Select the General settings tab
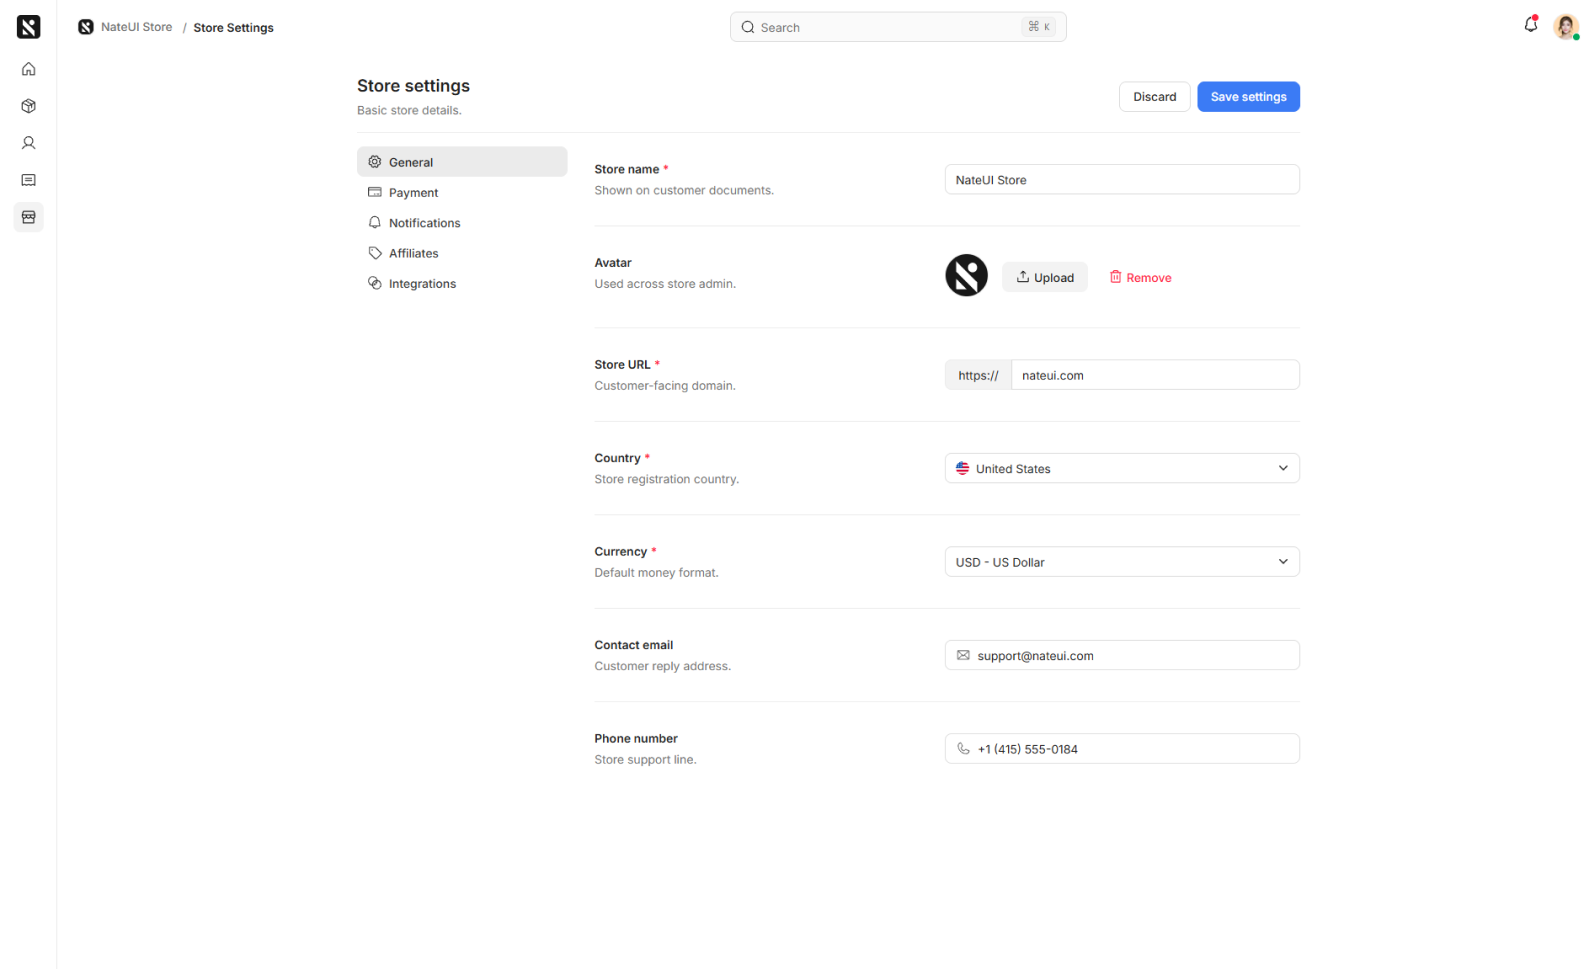 tap(462, 162)
